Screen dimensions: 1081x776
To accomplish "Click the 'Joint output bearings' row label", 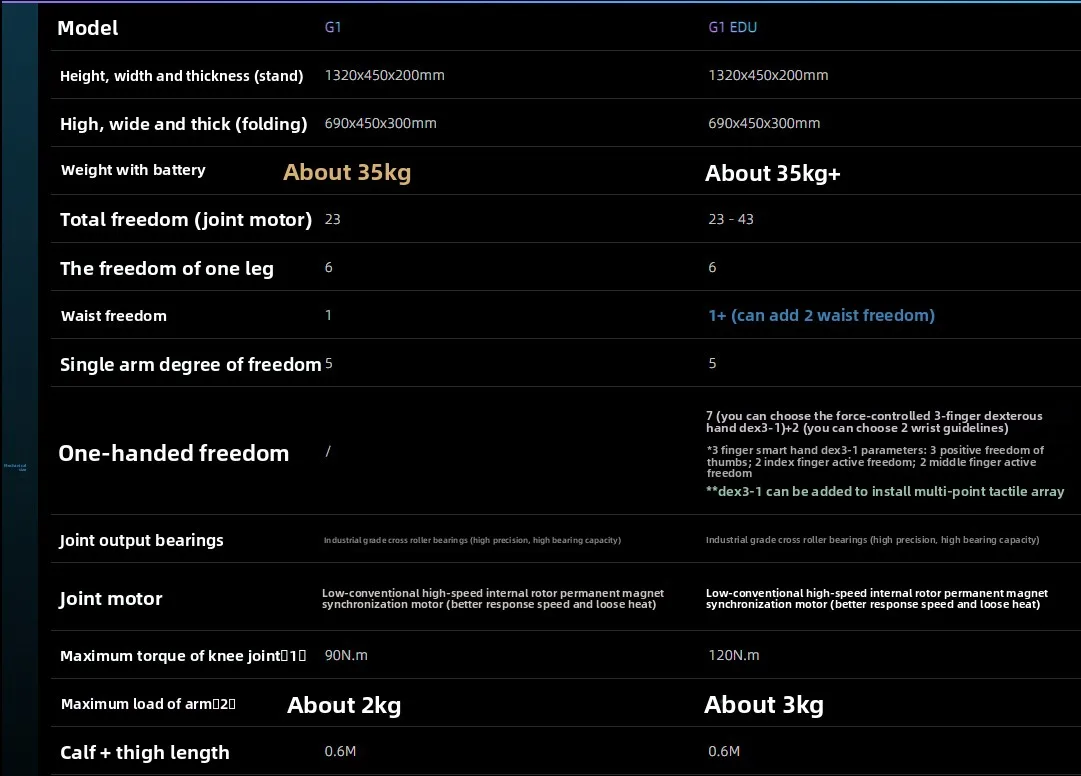I will [x=141, y=540].
